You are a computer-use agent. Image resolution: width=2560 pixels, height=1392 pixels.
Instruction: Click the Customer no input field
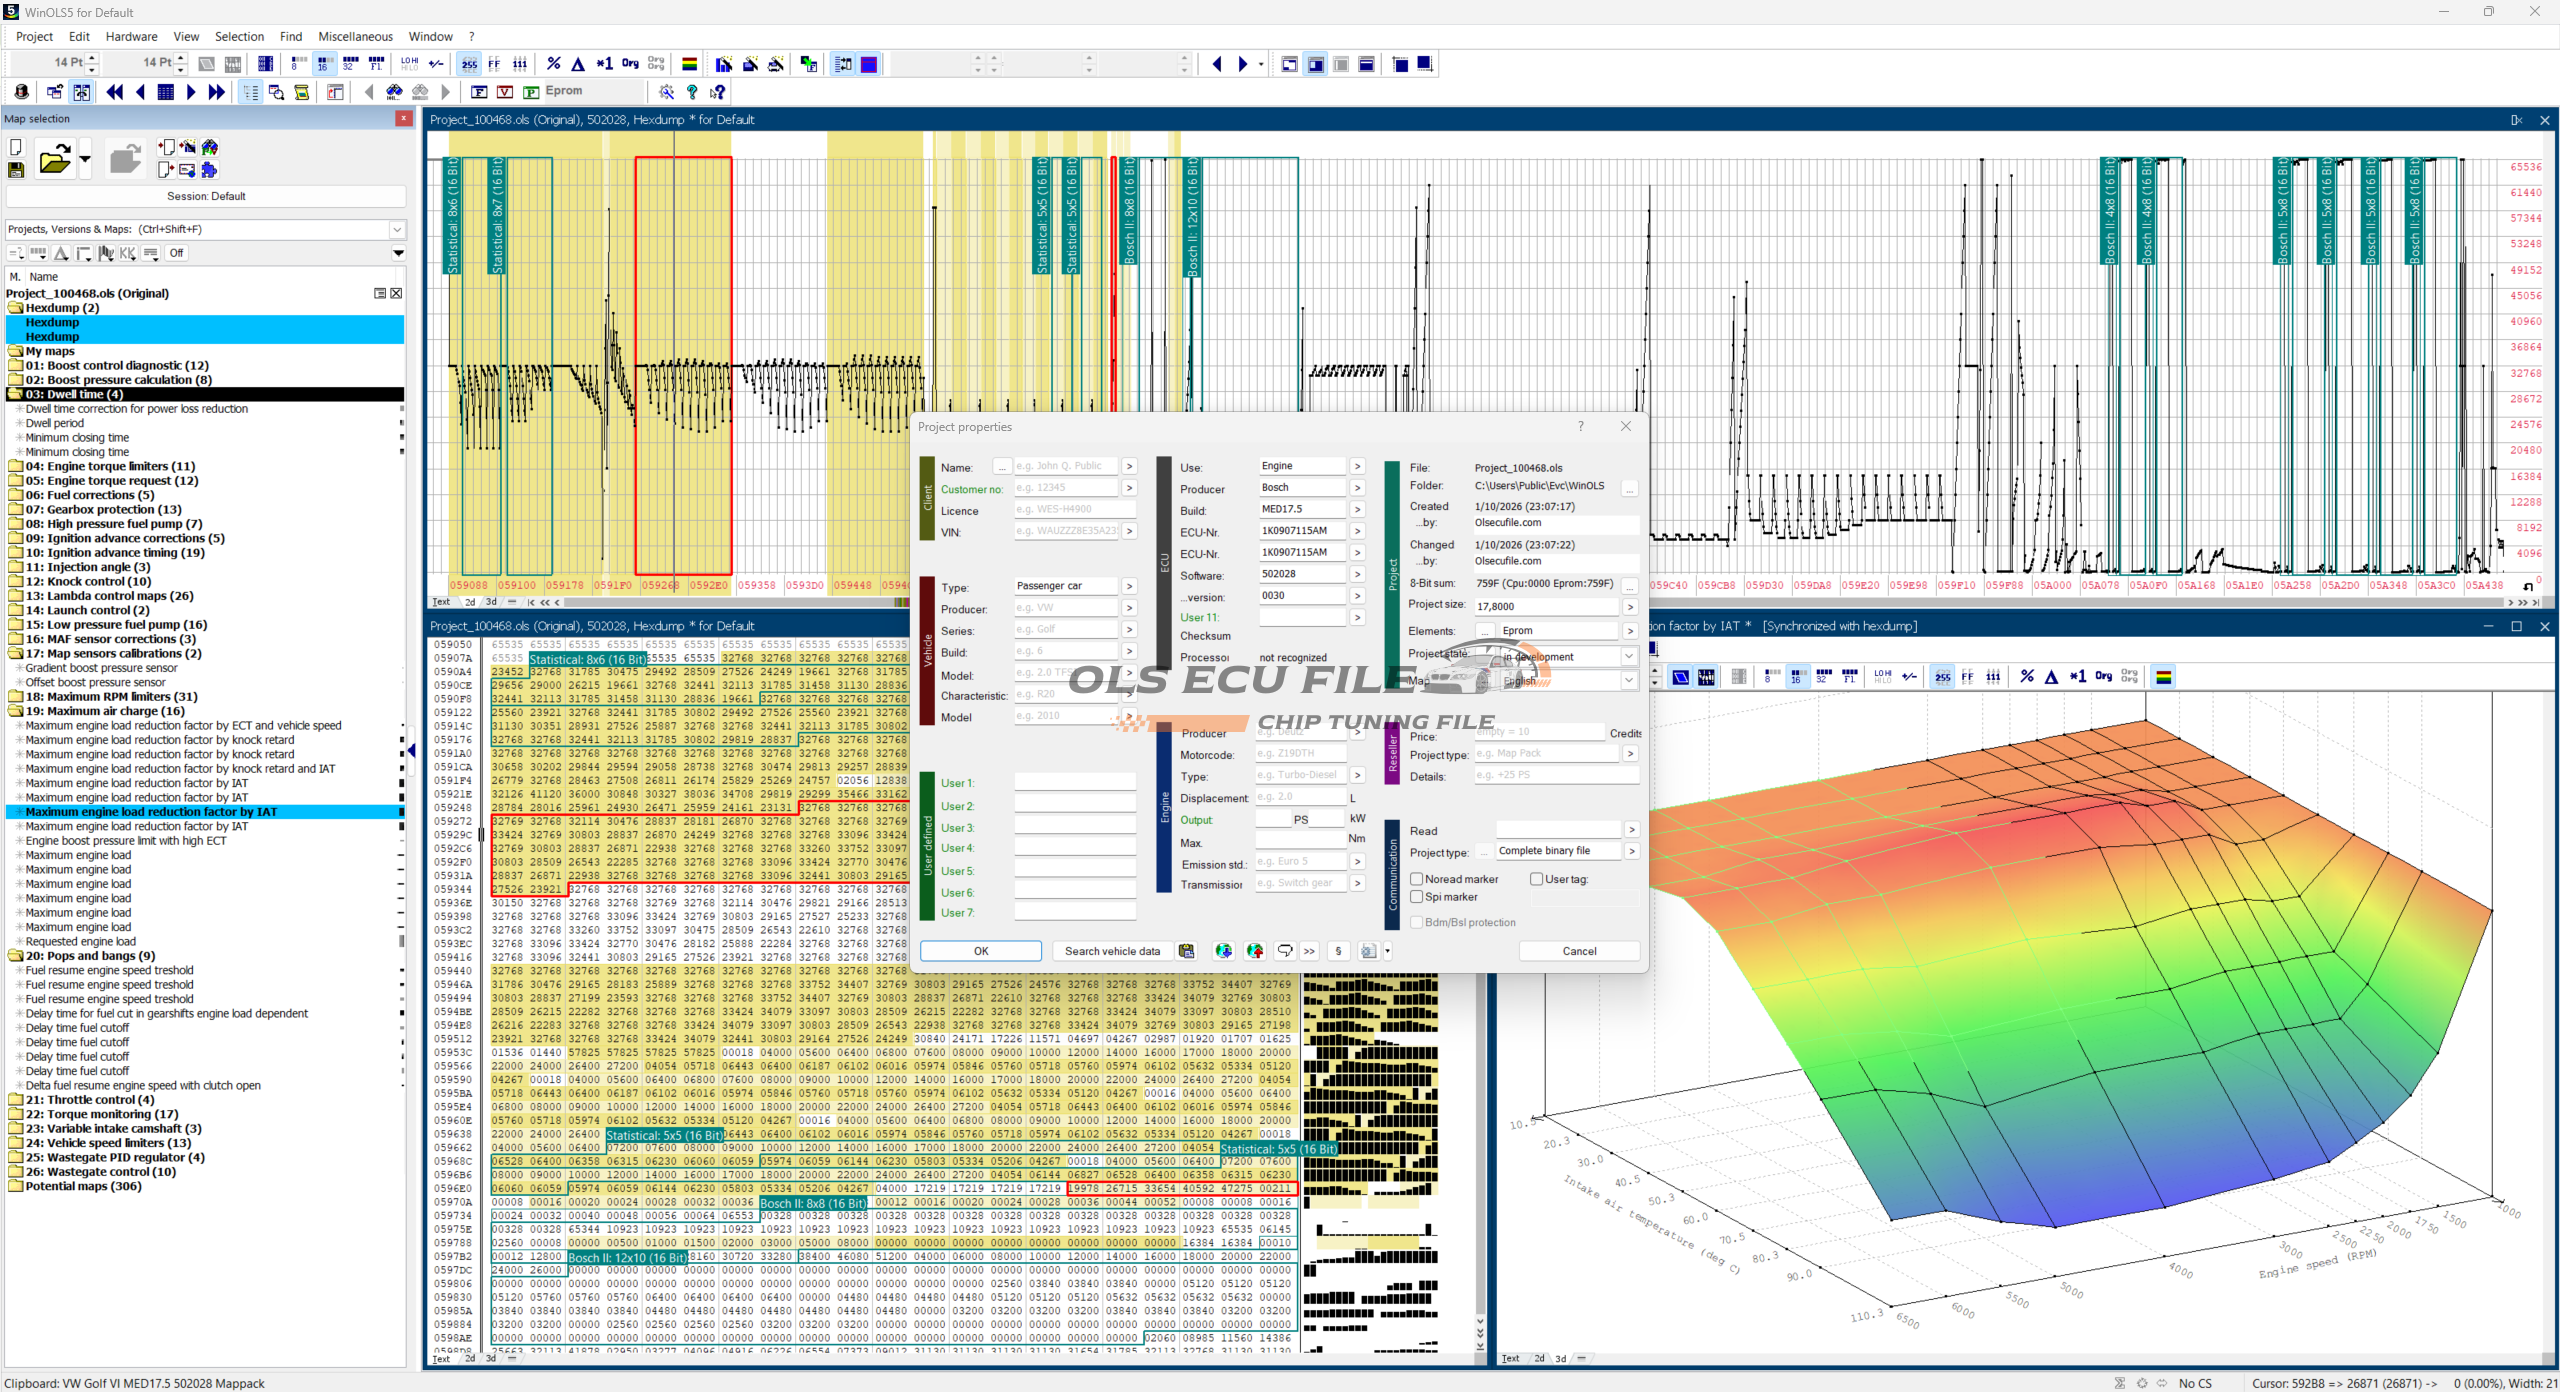[x=1065, y=488]
